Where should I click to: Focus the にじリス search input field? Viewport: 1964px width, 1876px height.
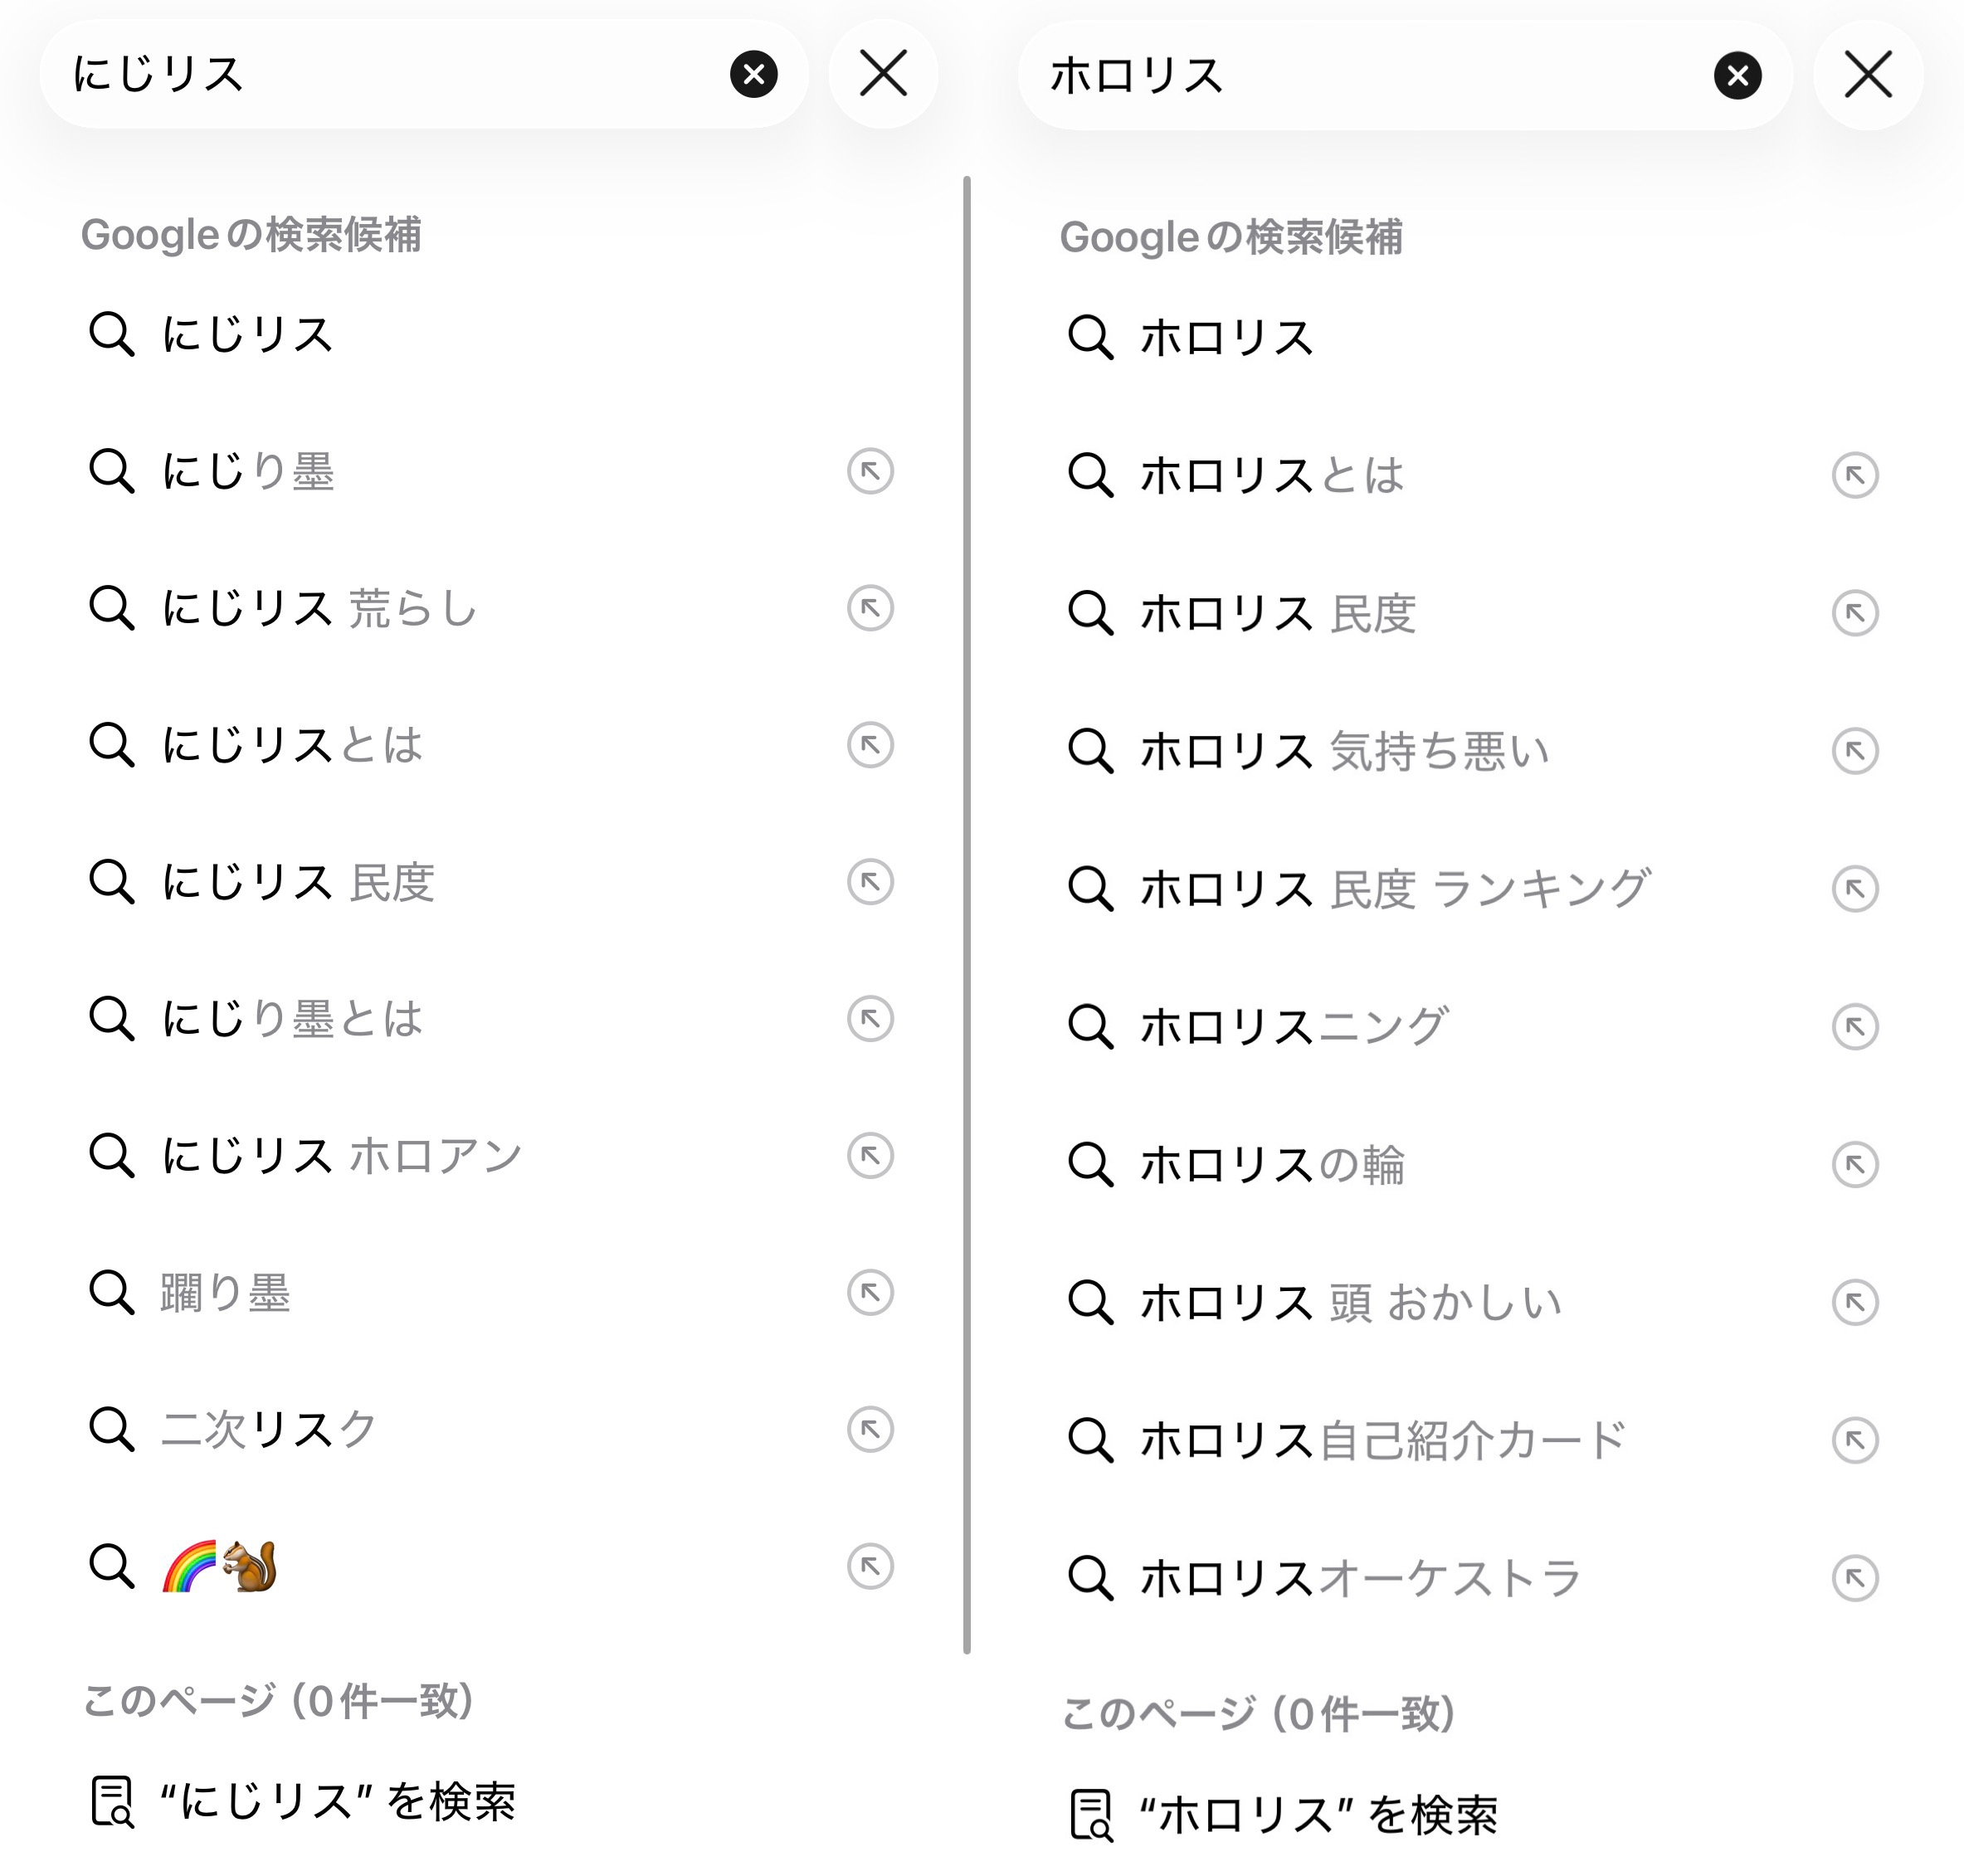(x=400, y=74)
